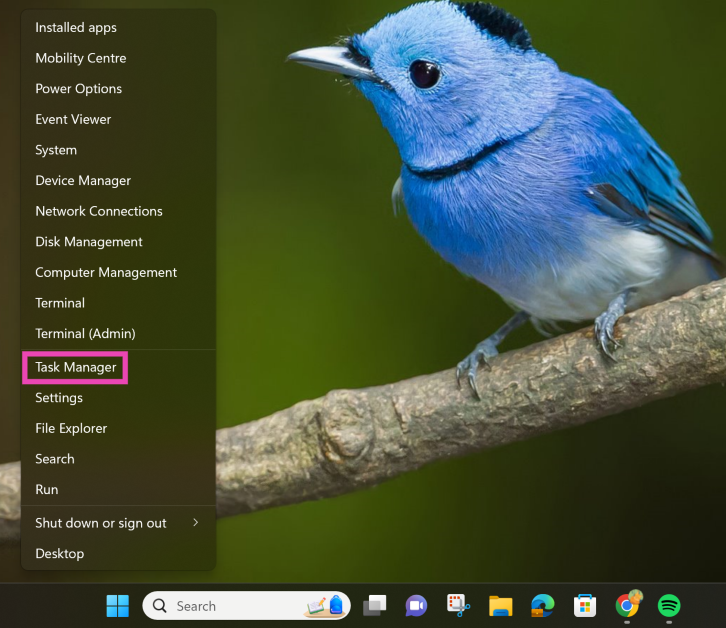The height and width of the screenshot is (628, 726).
Task: Choose Run from the menu
Action: click(x=47, y=489)
